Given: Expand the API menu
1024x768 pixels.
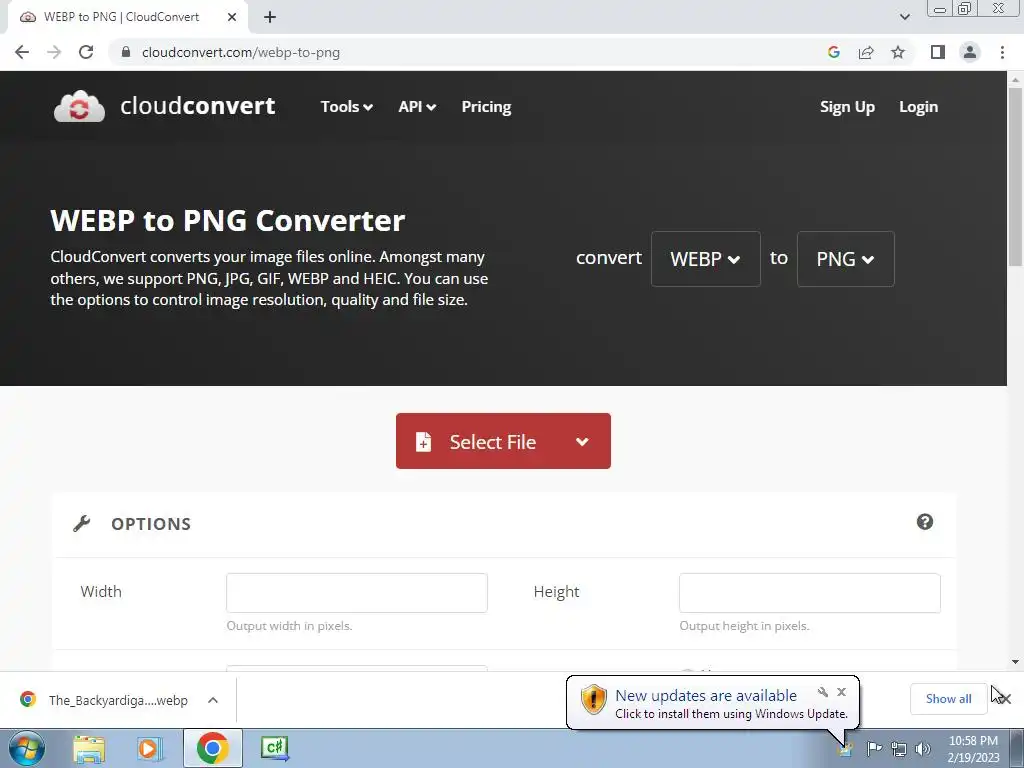Looking at the screenshot, I should click(x=417, y=106).
